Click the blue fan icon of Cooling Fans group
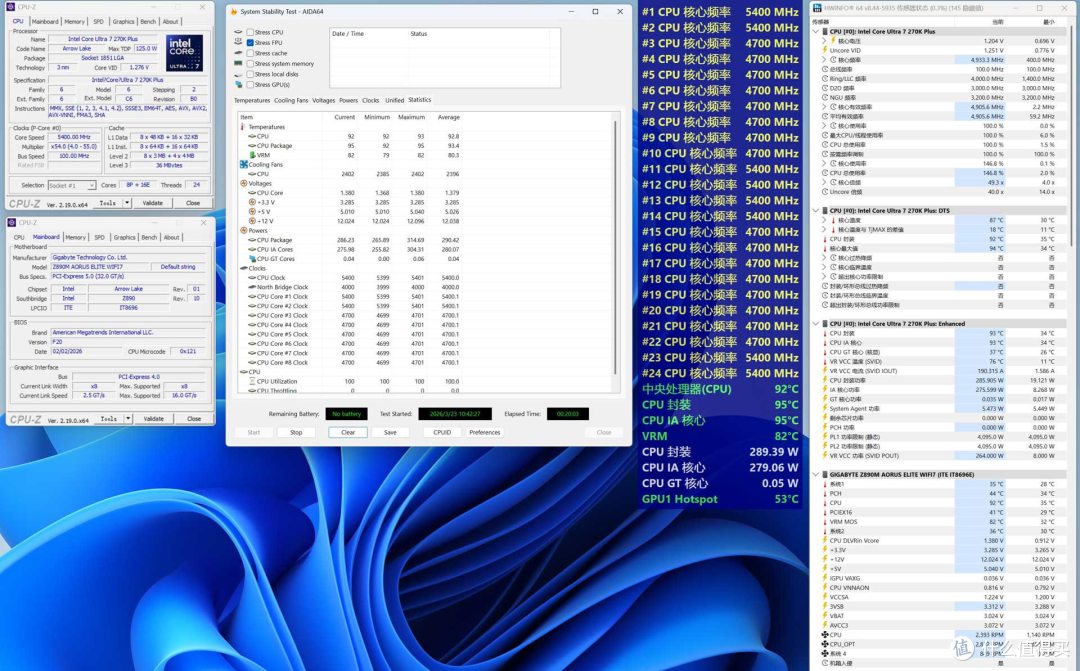The width and height of the screenshot is (1080, 671). [243, 165]
